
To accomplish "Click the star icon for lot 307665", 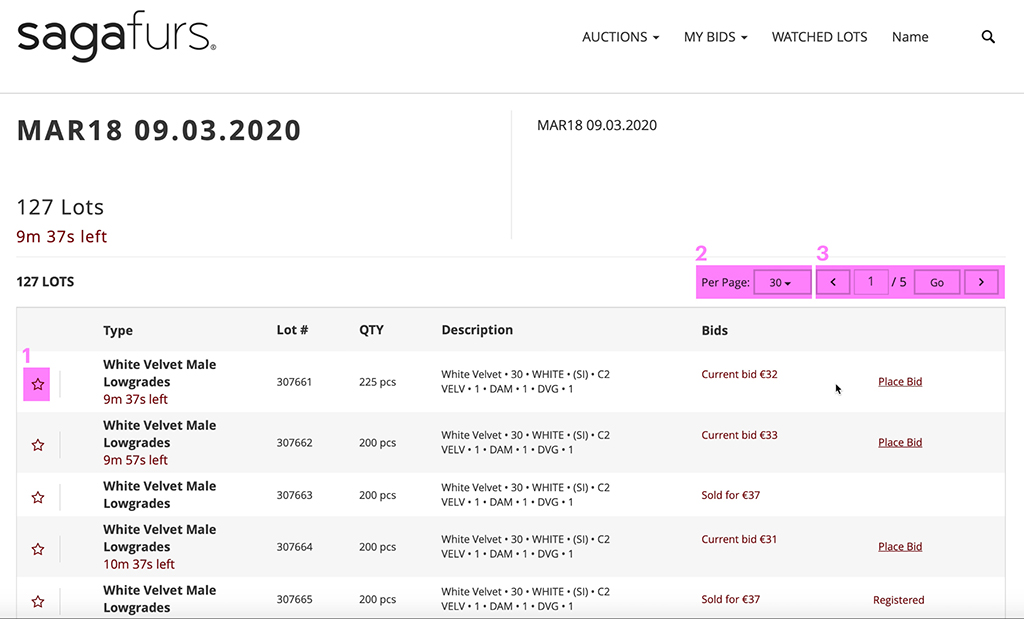I will [38, 601].
